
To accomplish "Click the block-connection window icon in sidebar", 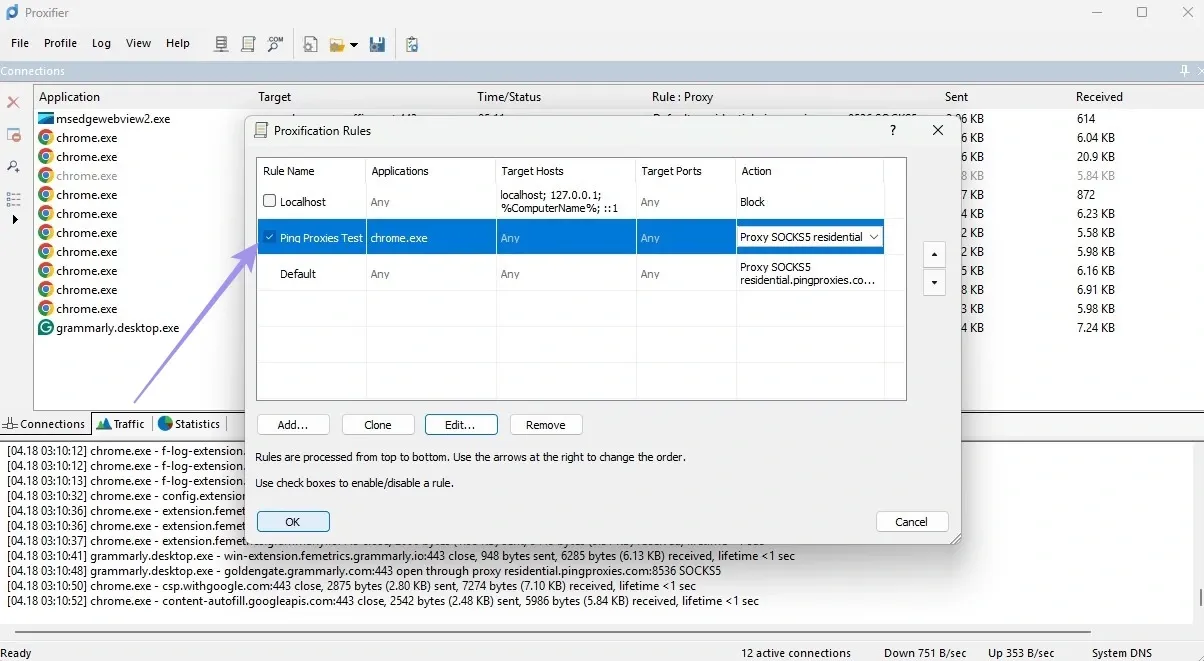I will click(x=14, y=135).
